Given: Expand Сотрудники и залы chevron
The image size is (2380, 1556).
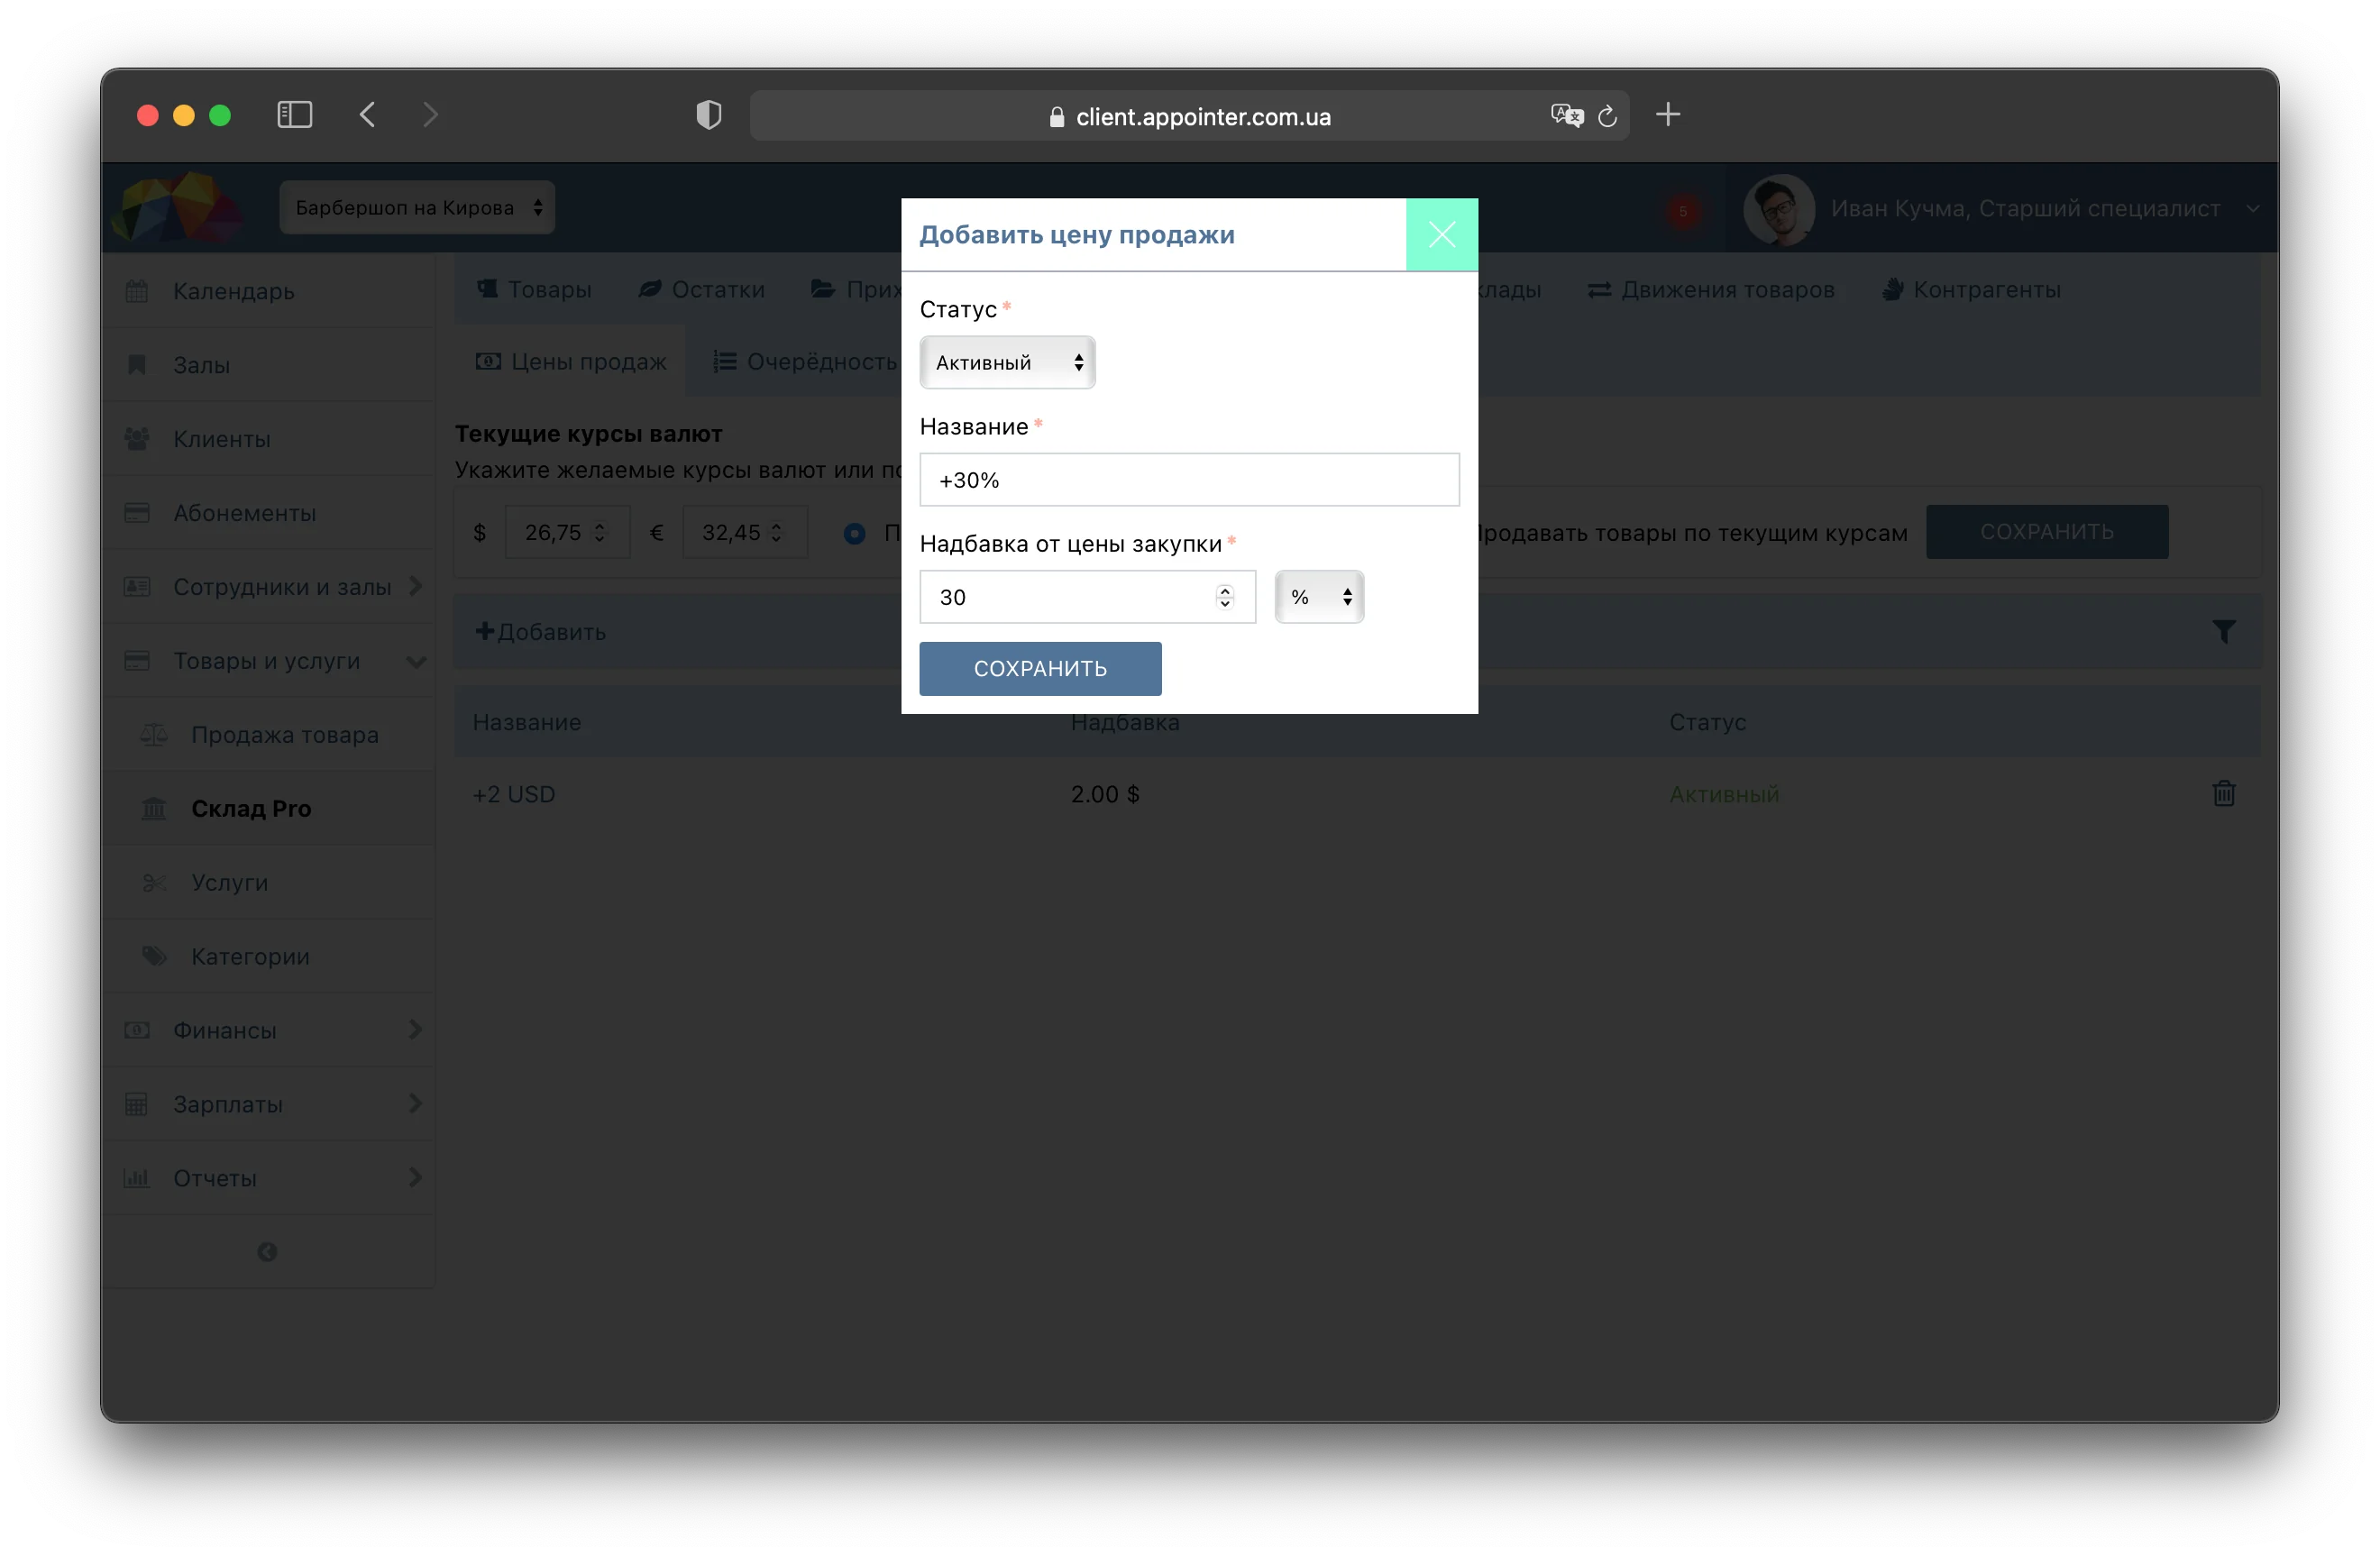Looking at the screenshot, I should pos(415,586).
